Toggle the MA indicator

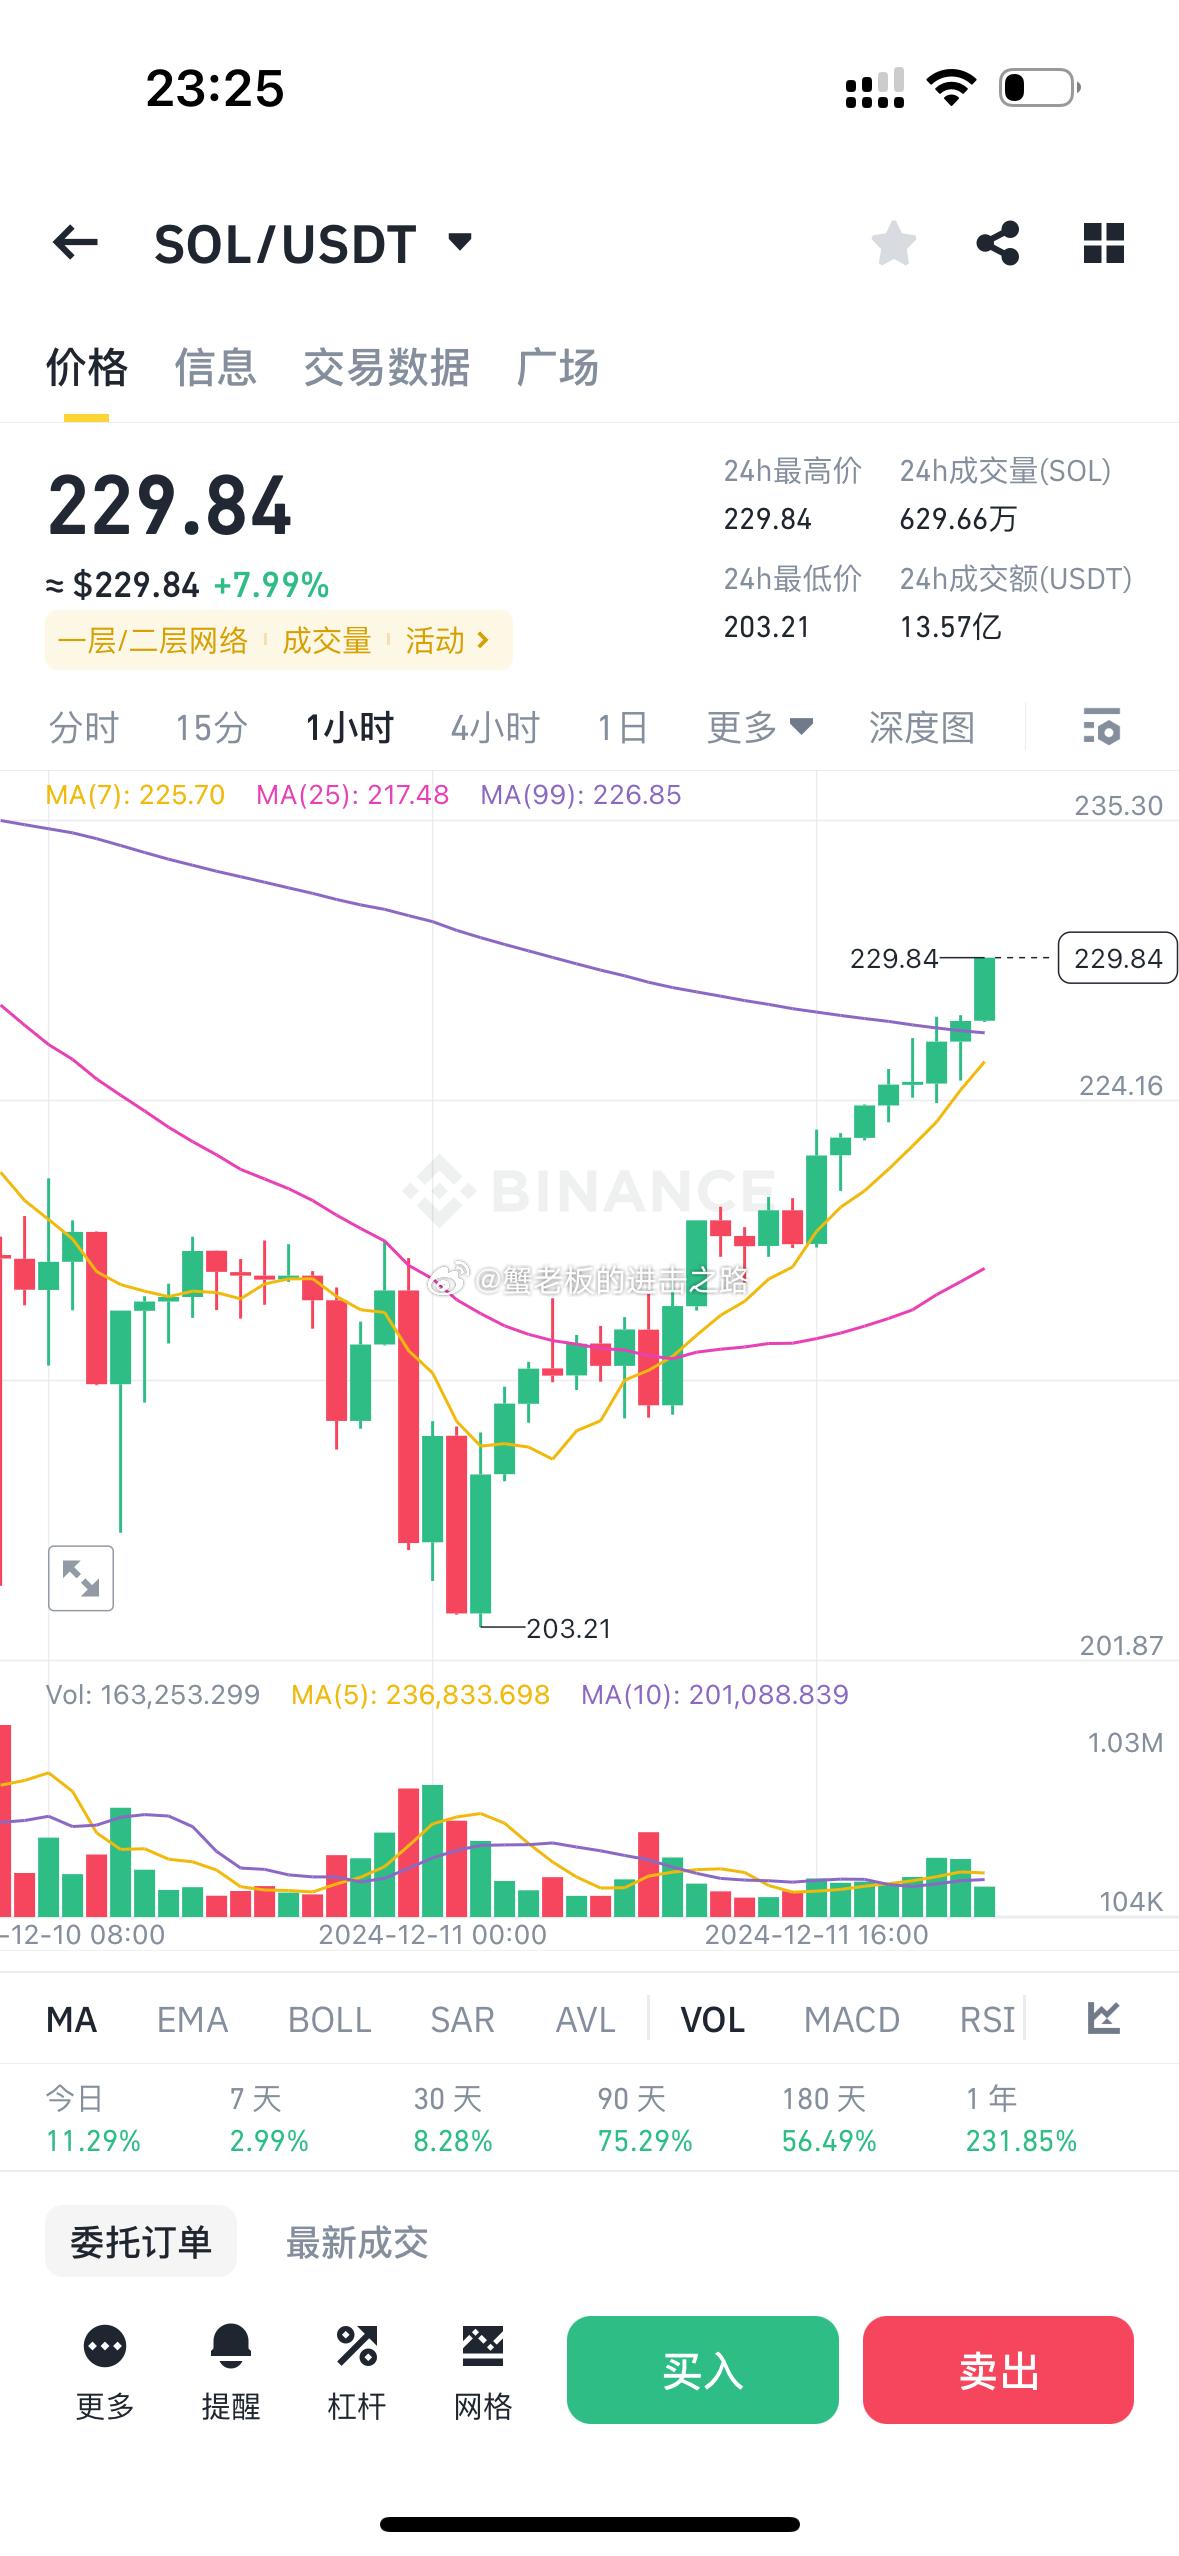coord(71,2020)
